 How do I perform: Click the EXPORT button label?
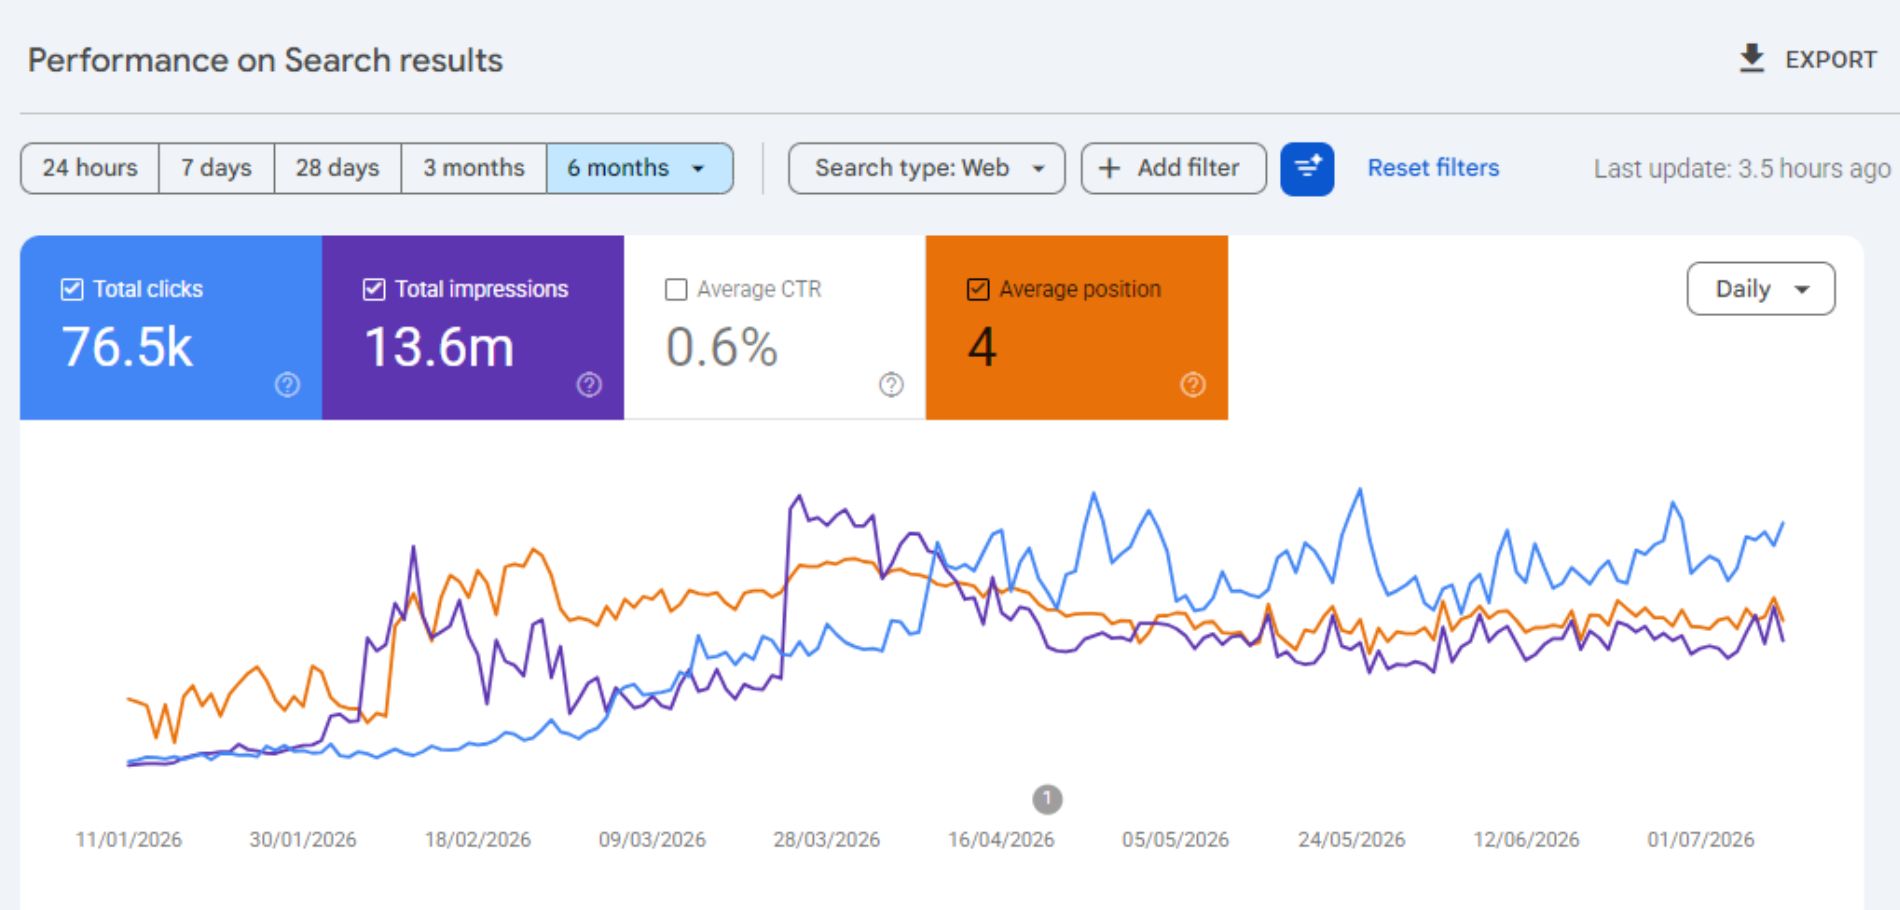tap(1830, 60)
